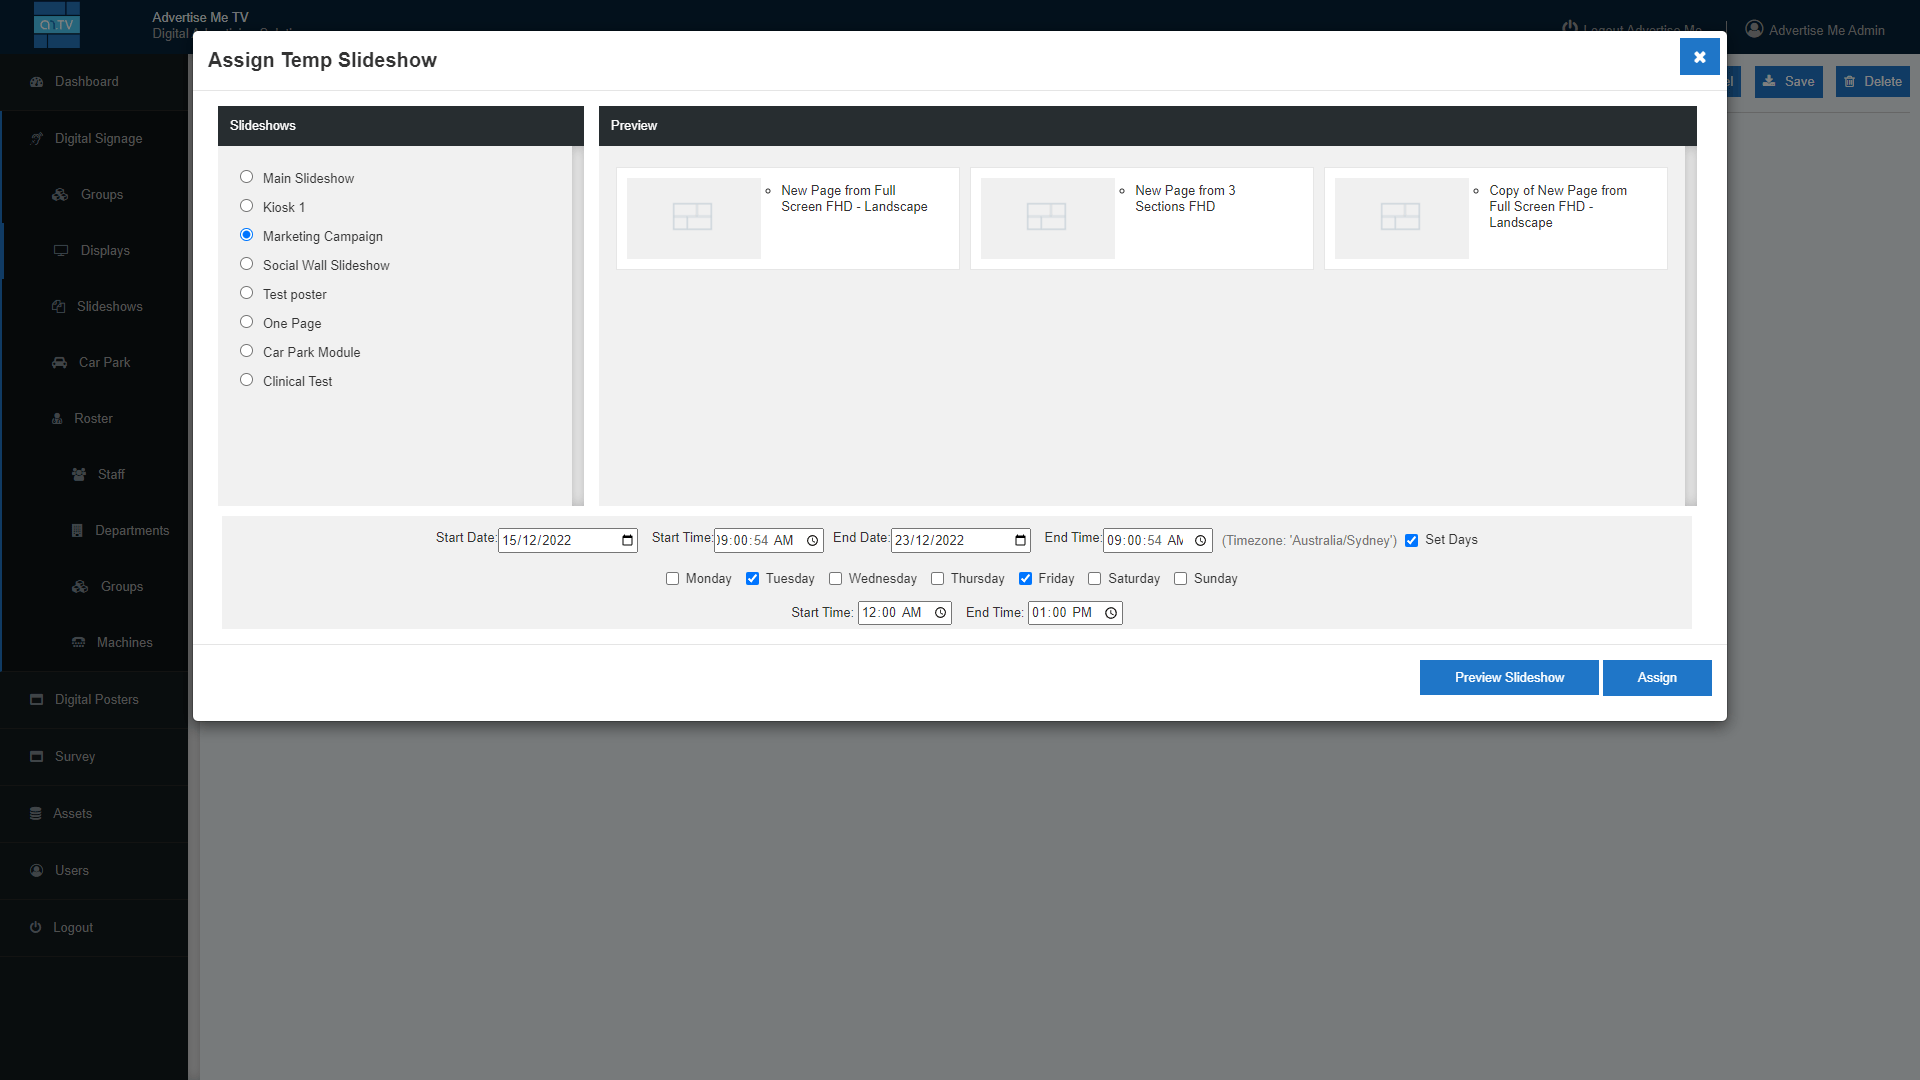Click the clock icon in upper Start Time field
Screen dimensions: 1920x1080
pyautogui.click(x=813, y=541)
